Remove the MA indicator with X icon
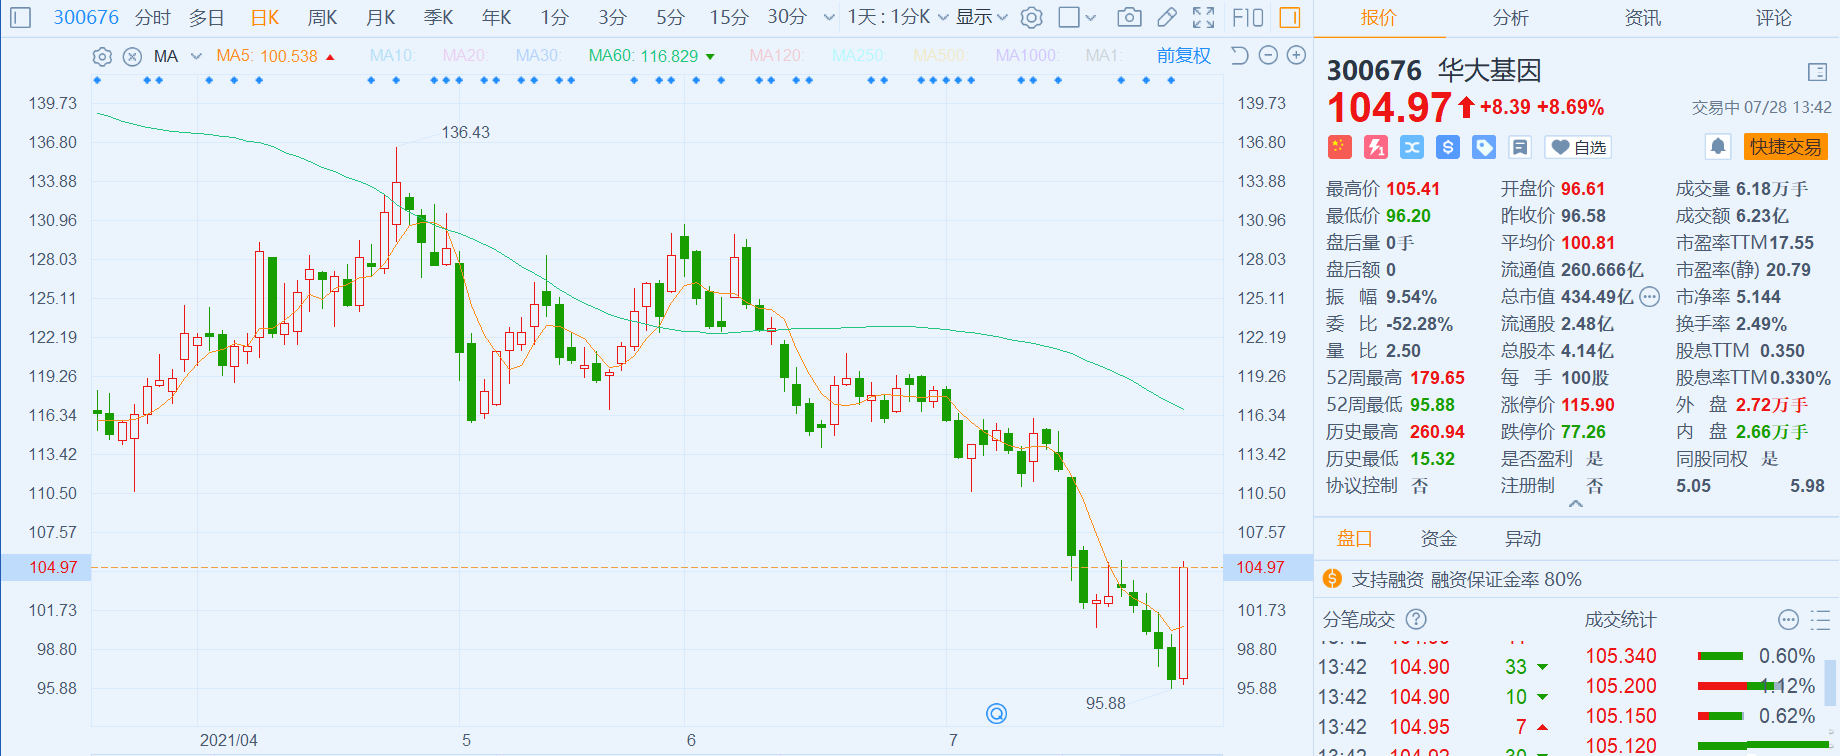Screen dimensions: 1840x756 click(x=132, y=56)
